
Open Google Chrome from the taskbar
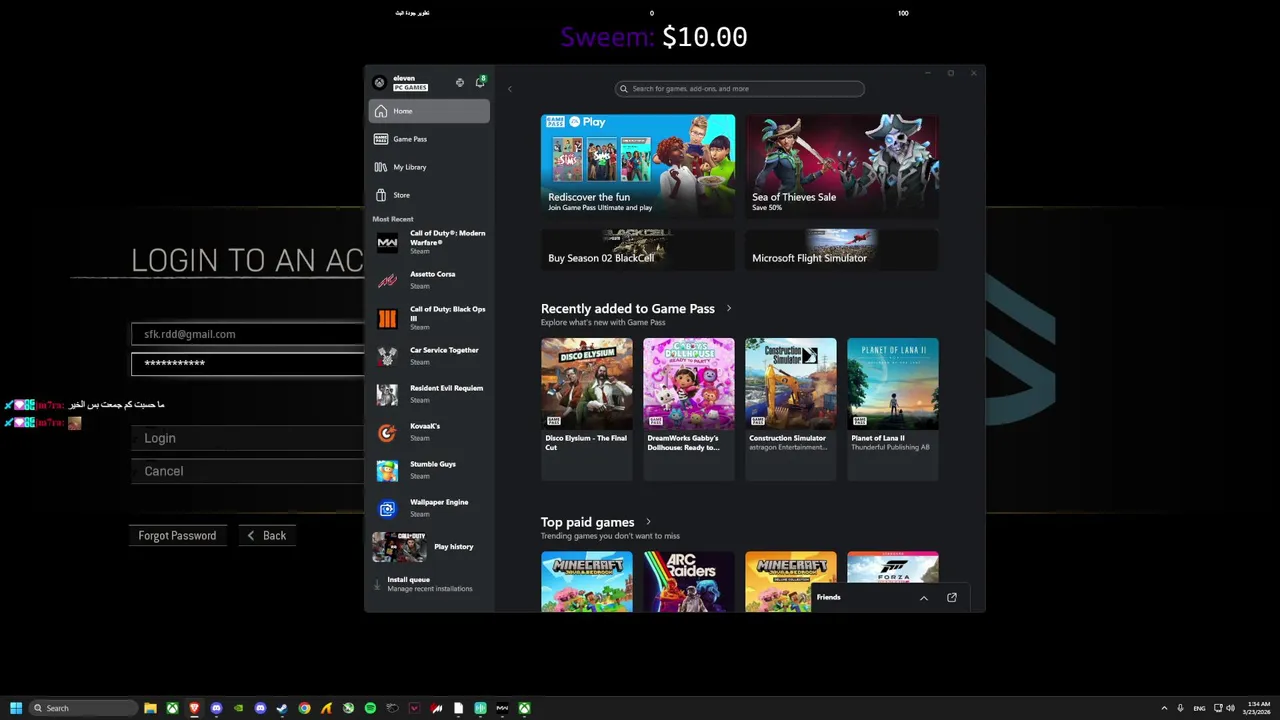[304, 708]
